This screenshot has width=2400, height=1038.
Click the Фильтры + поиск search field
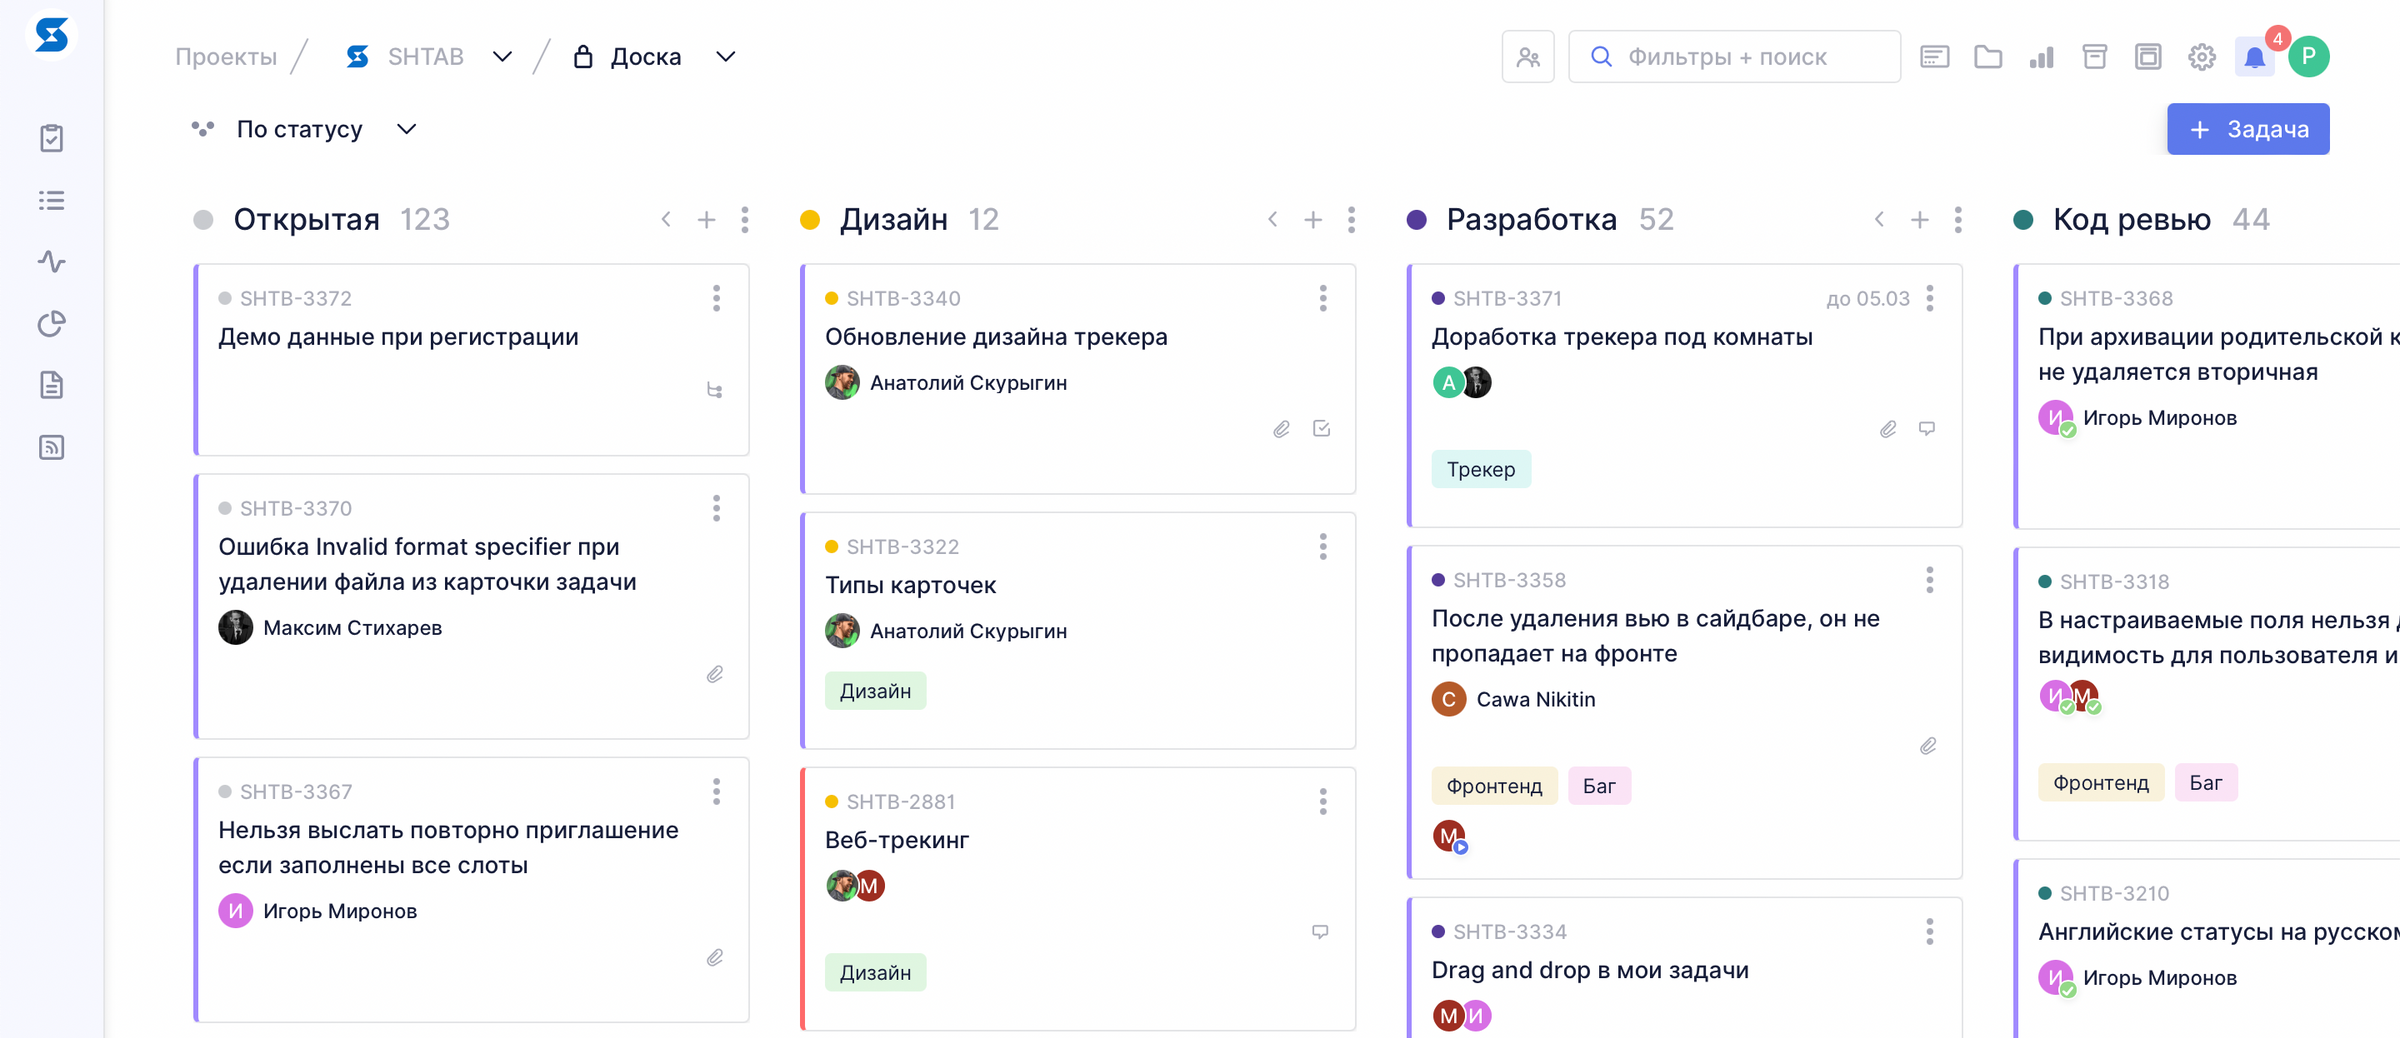1734,57
